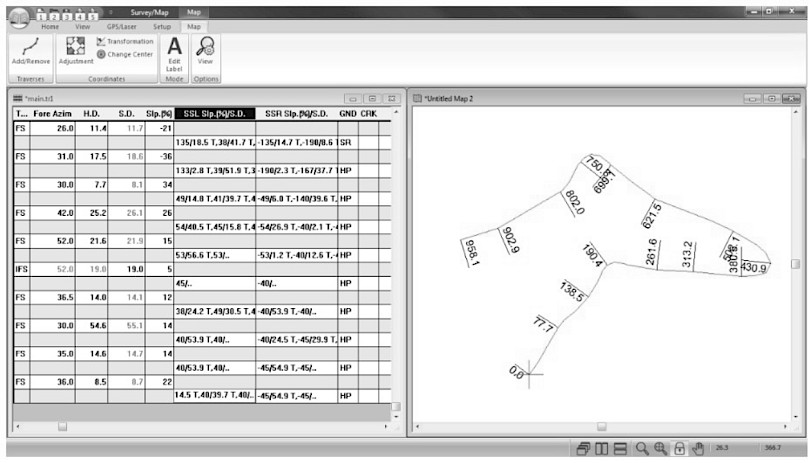The width and height of the screenshot is (811, 463).
Task: Open the round application menu button
Action: [19, 17]
